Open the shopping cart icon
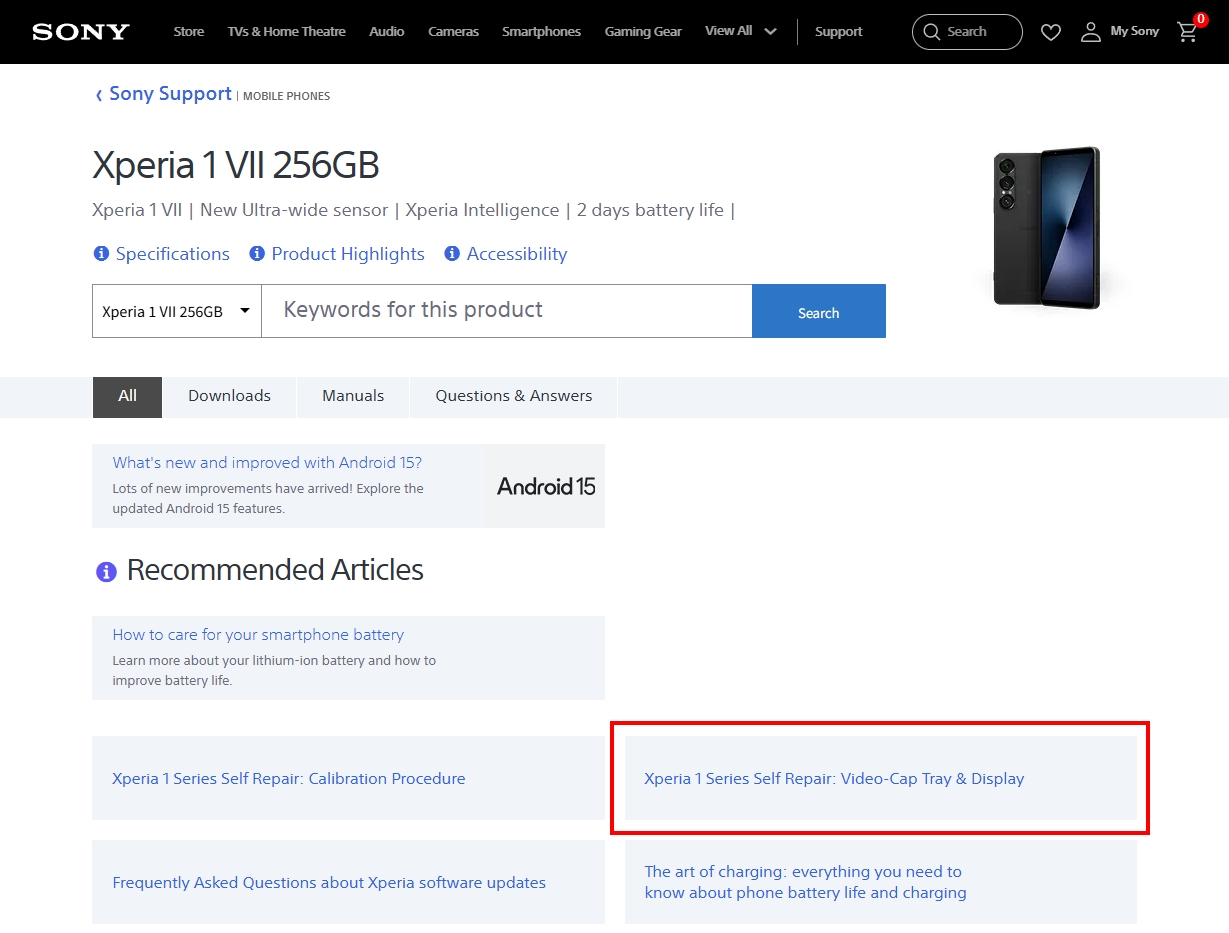 point(1188,31)
